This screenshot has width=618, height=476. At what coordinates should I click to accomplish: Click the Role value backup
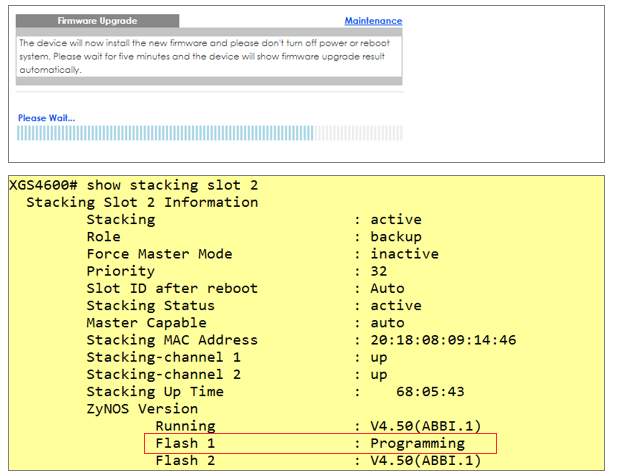pyautogui.click(x=396, y=237)
